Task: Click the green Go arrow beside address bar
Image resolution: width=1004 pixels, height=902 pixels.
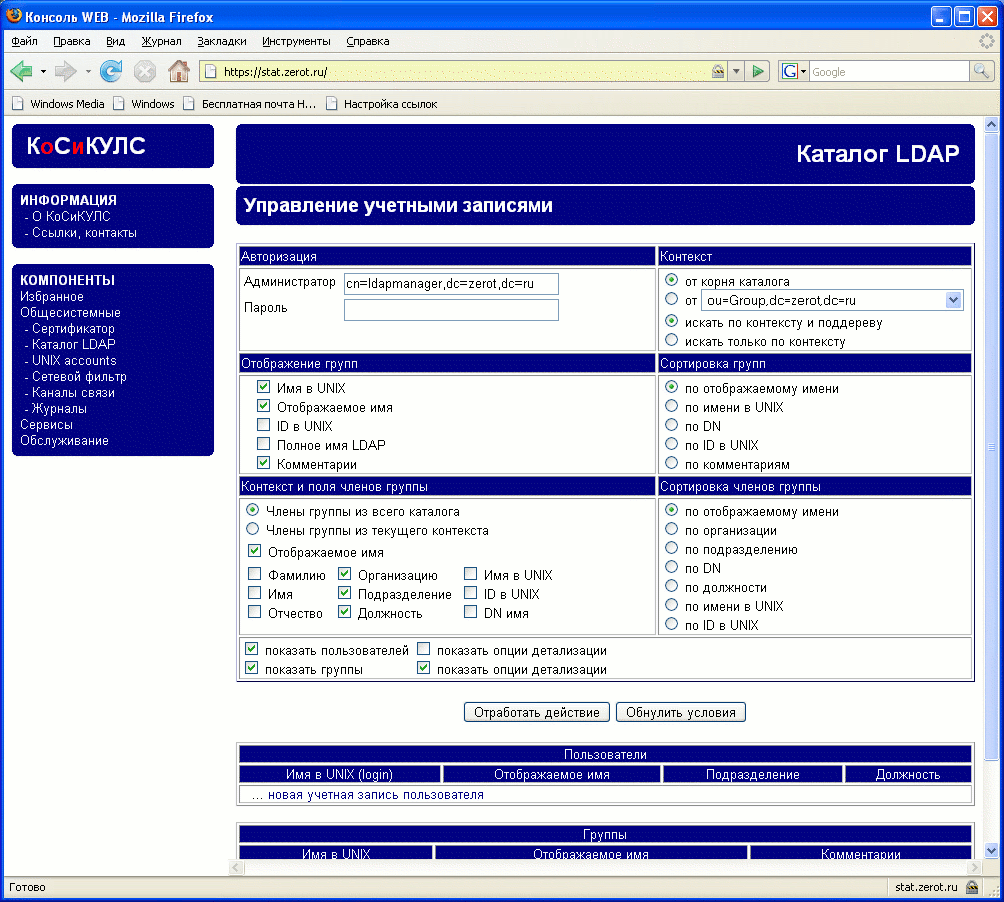Action: (758, 71)
